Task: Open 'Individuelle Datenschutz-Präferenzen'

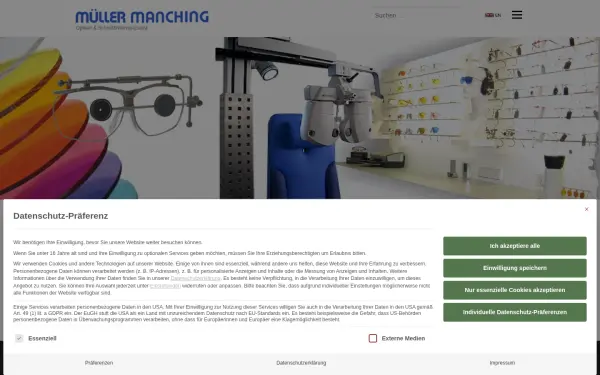Action: 515,312
